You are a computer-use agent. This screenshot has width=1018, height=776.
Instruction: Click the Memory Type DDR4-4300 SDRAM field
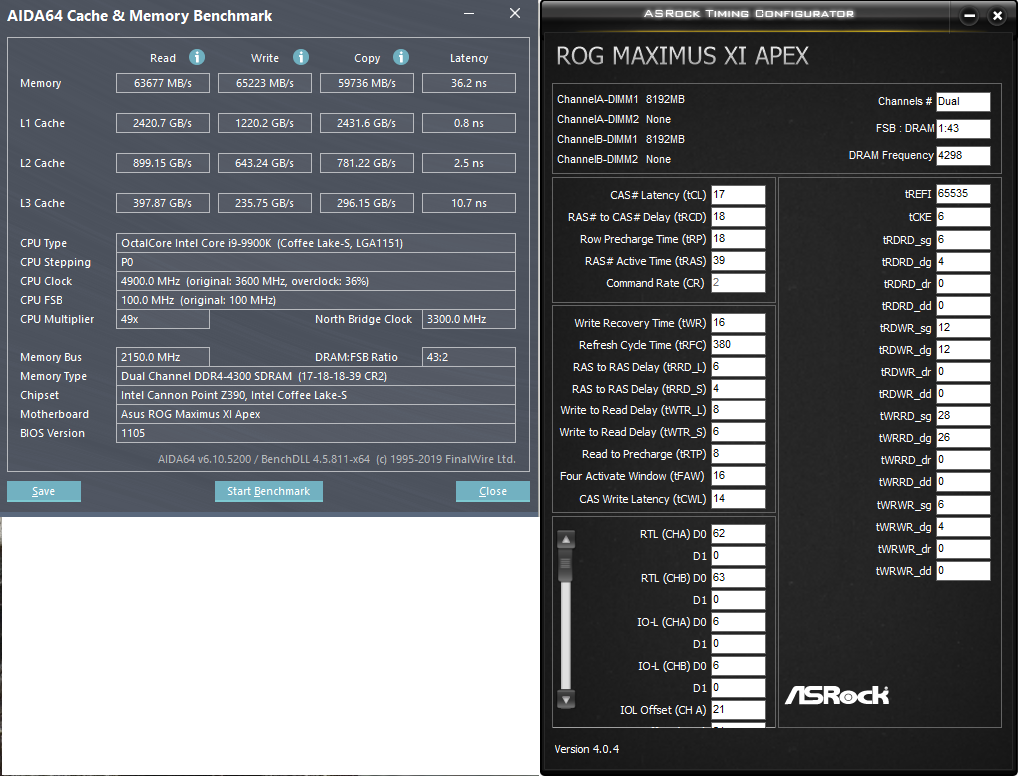pyautogui.click(x=316, y=376)
